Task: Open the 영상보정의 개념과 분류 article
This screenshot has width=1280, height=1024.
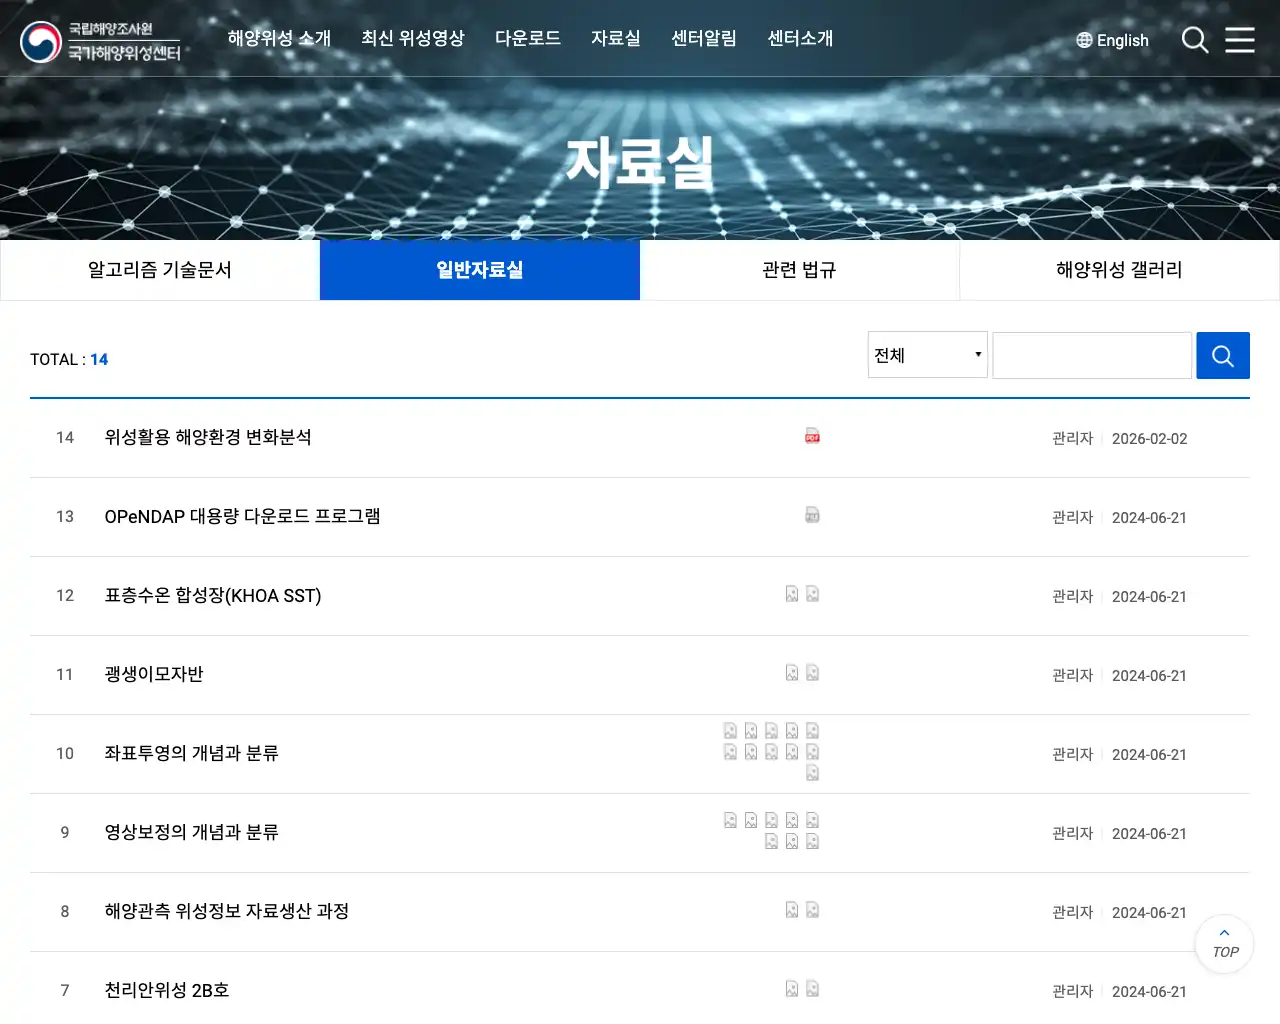Action: point(191,832)
